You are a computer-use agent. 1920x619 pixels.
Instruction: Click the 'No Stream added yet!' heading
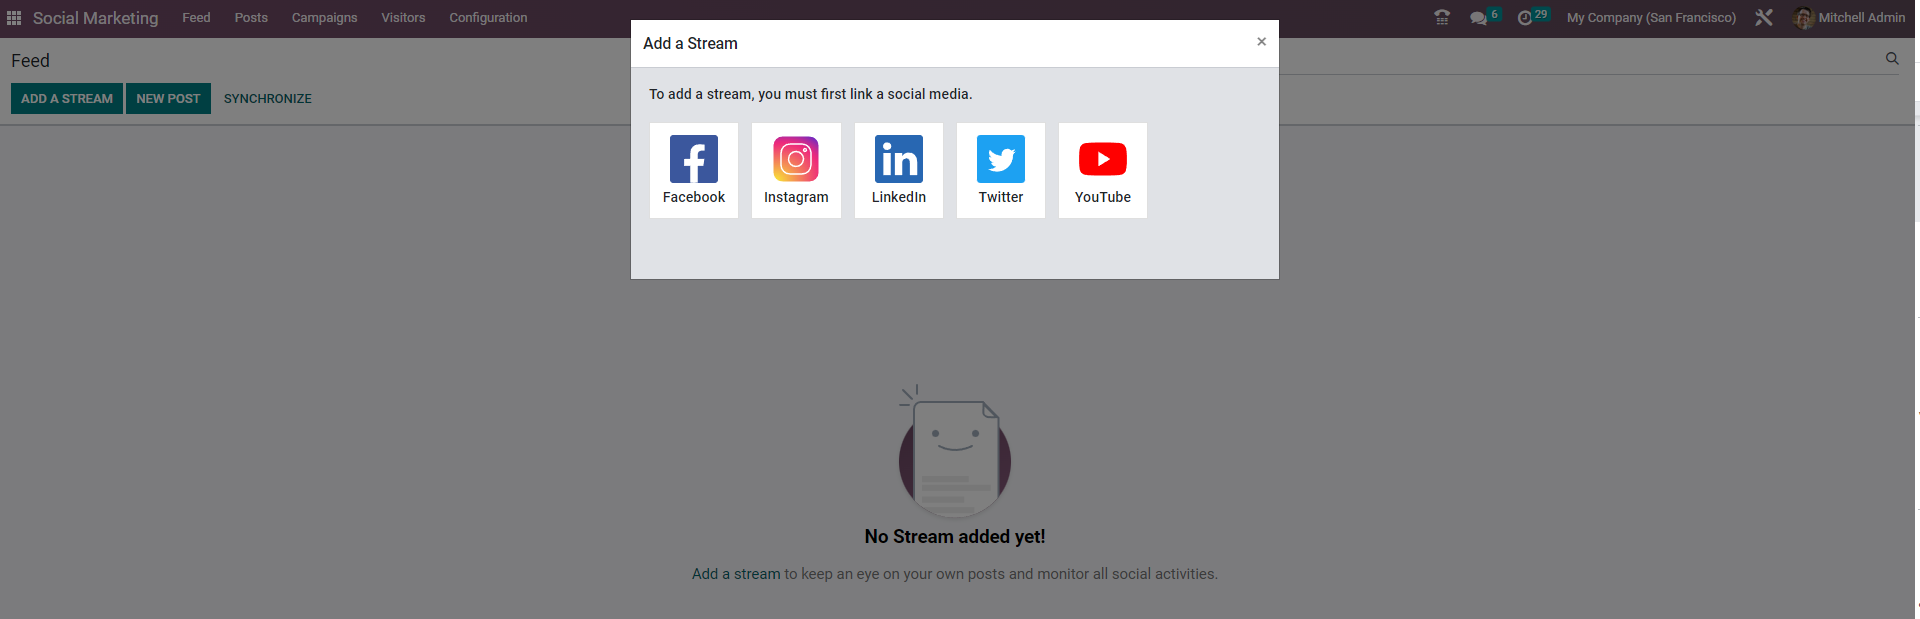click(955, 537)
